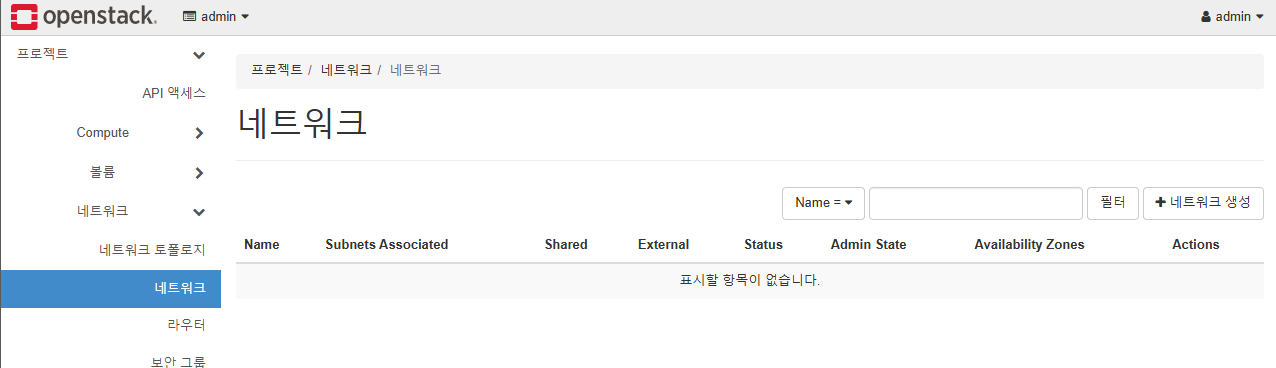This screenshot has width=1276, height=368.
Task: Open the Name = filter dropdown
Action: click(823, 202)
